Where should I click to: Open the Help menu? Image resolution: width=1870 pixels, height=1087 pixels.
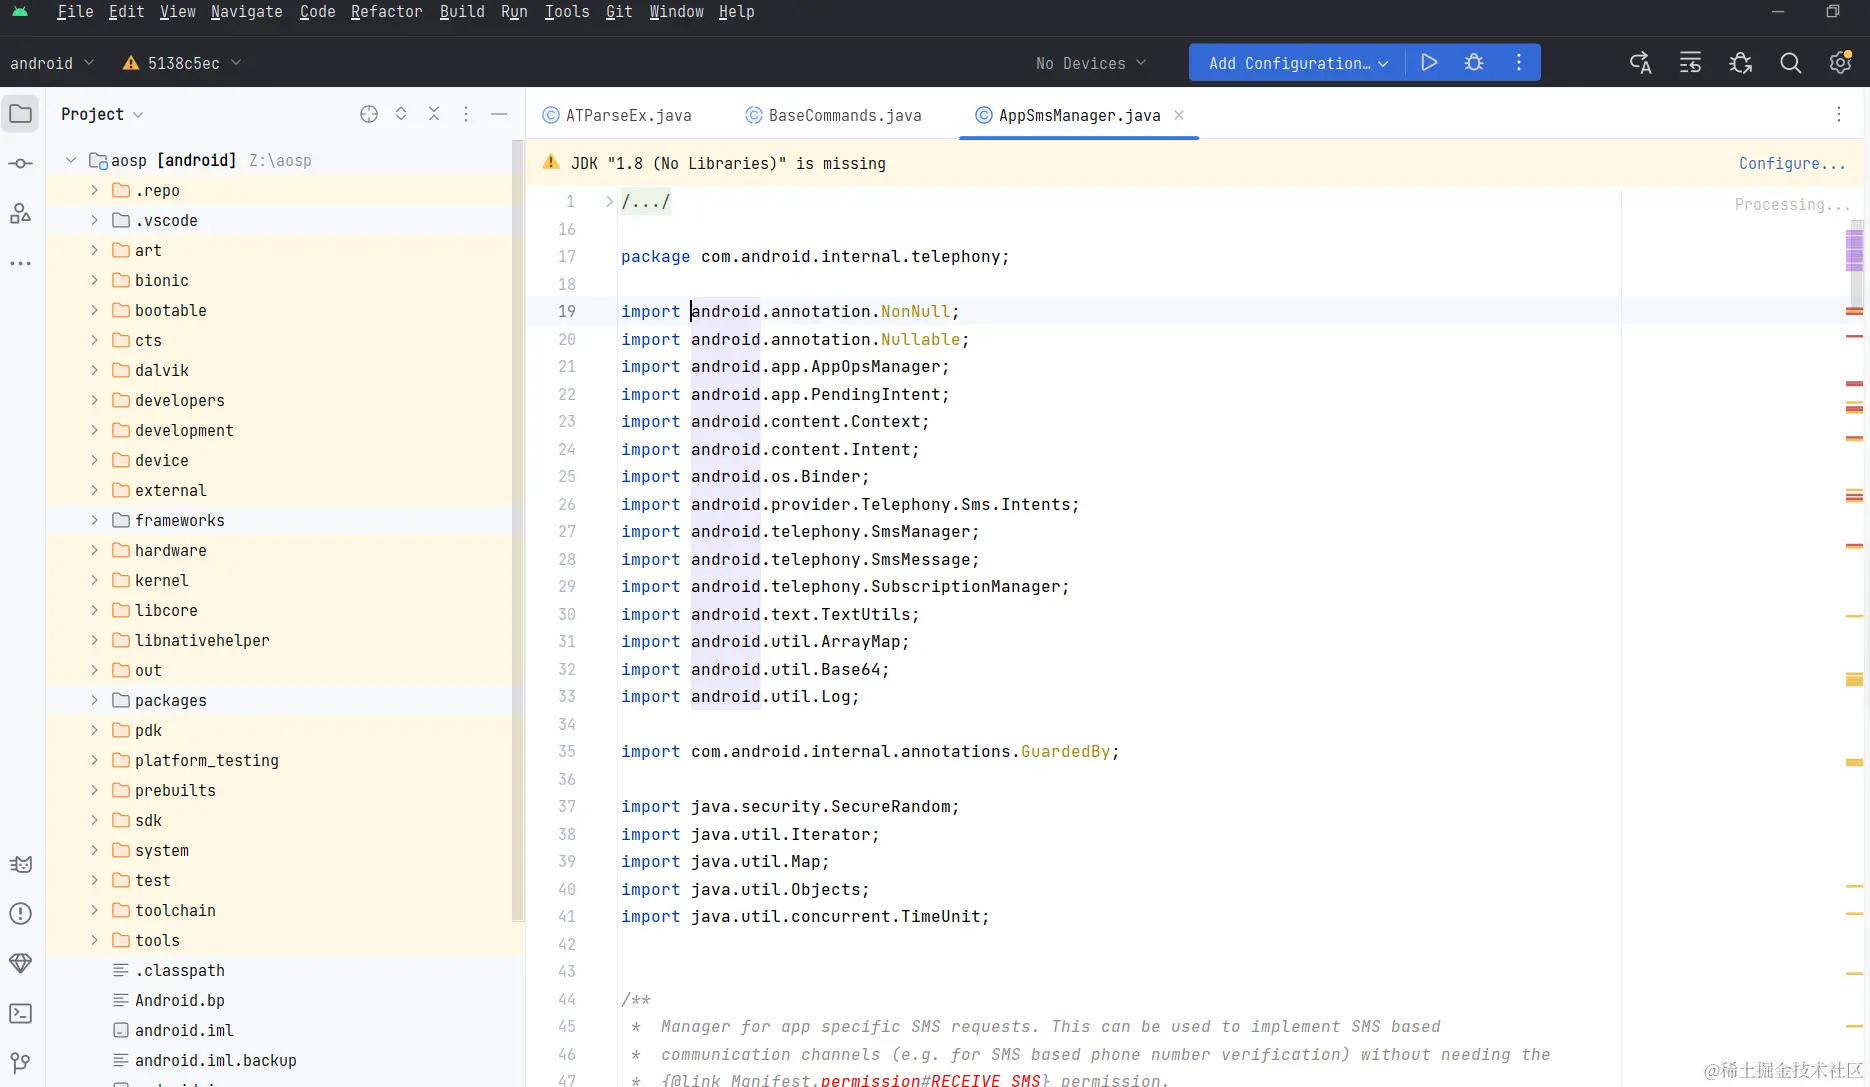[x=736, y=12]
